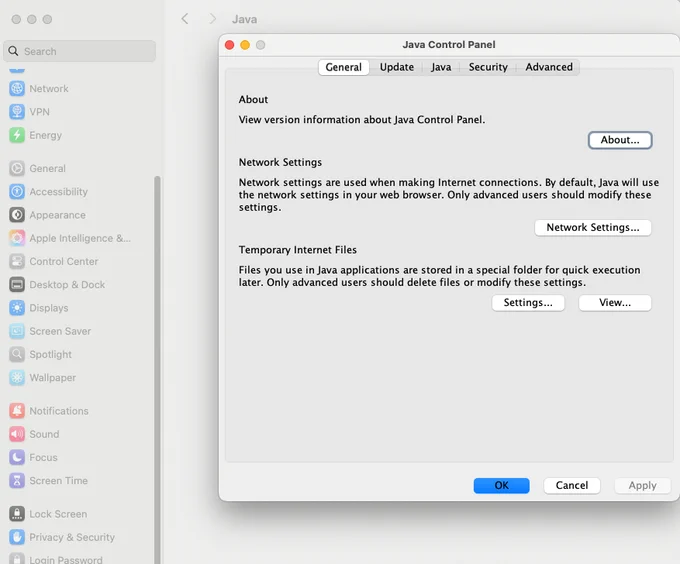Viewport: 680px width, 564px height.
Task: Select the Lock Screen icon
Action: [17, 514]
